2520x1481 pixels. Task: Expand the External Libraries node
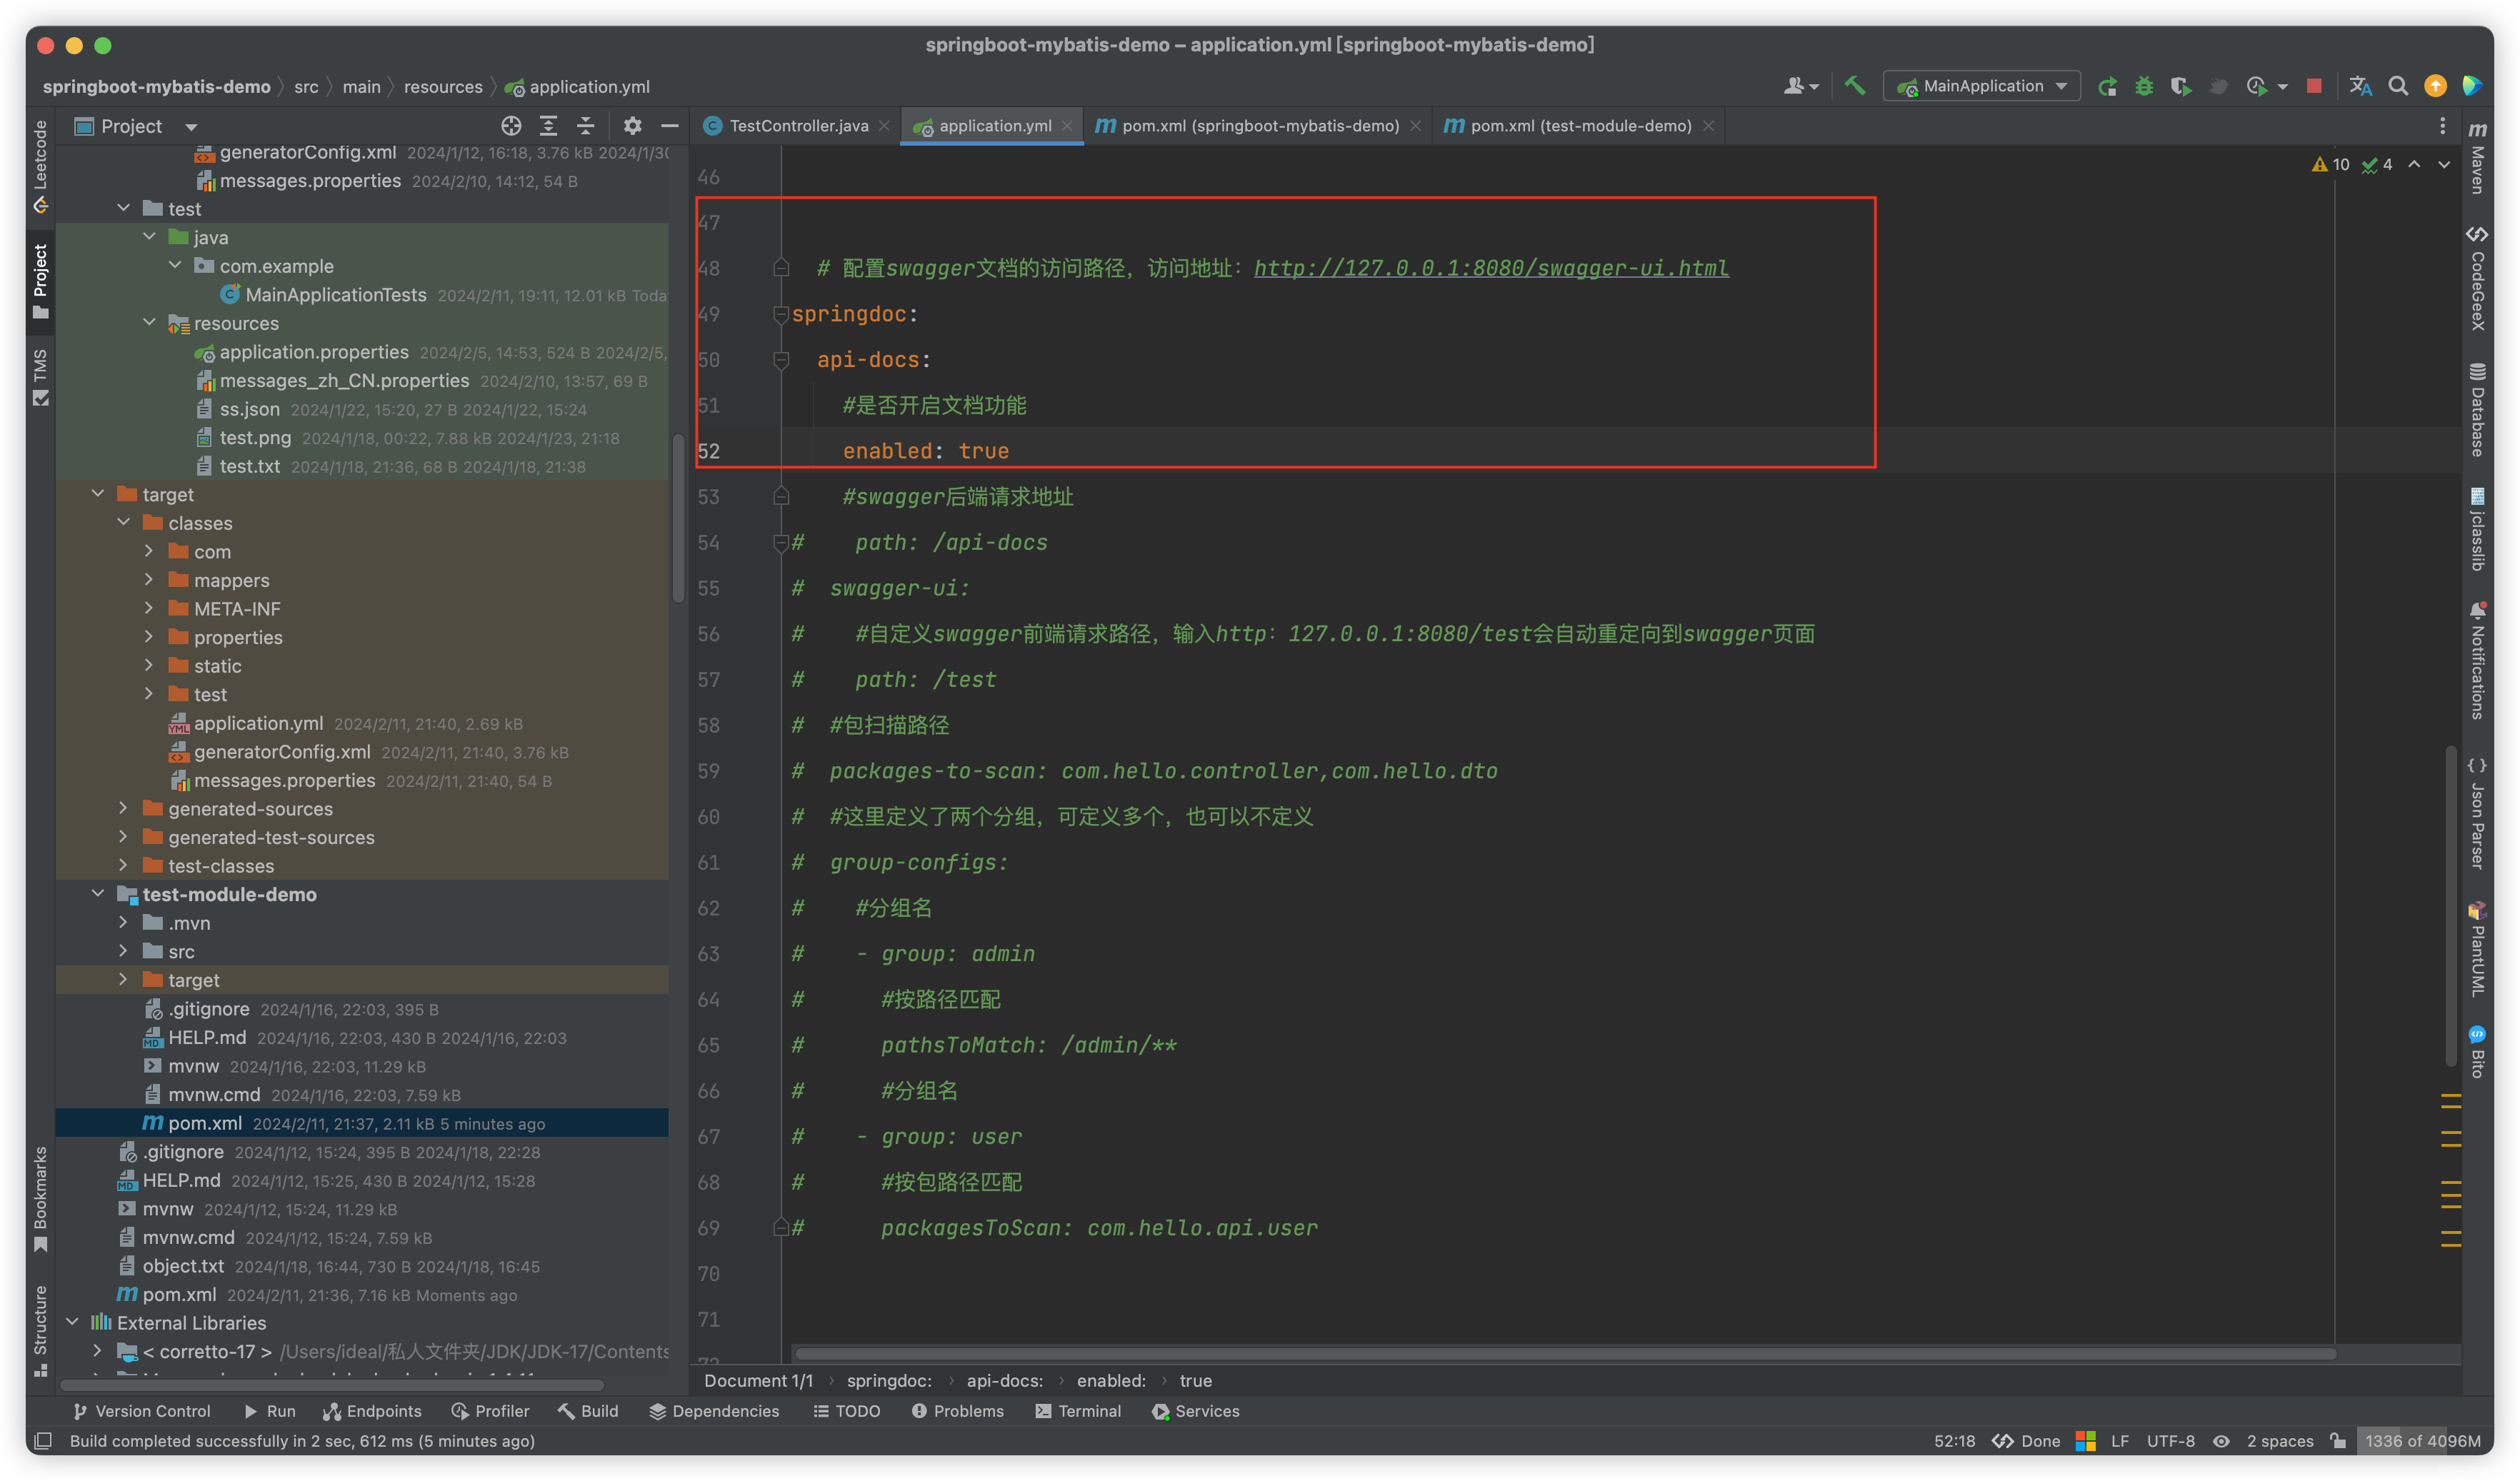[x=72, y=1322]
